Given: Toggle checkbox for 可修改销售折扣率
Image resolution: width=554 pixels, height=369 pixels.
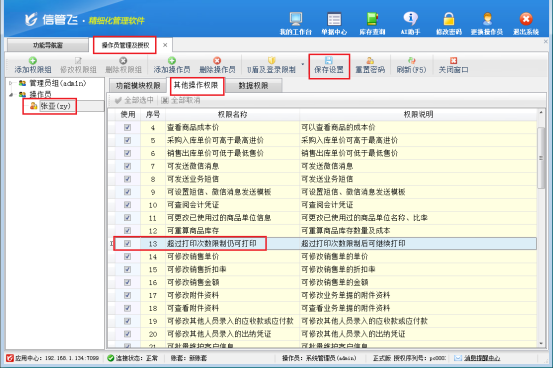Looking at the screenshot, I should coord(128,269).
